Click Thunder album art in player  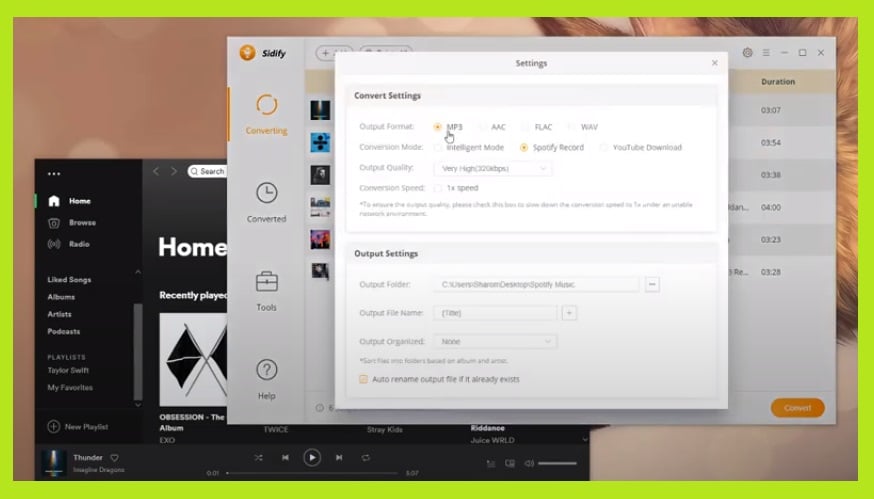pos(54,463)
